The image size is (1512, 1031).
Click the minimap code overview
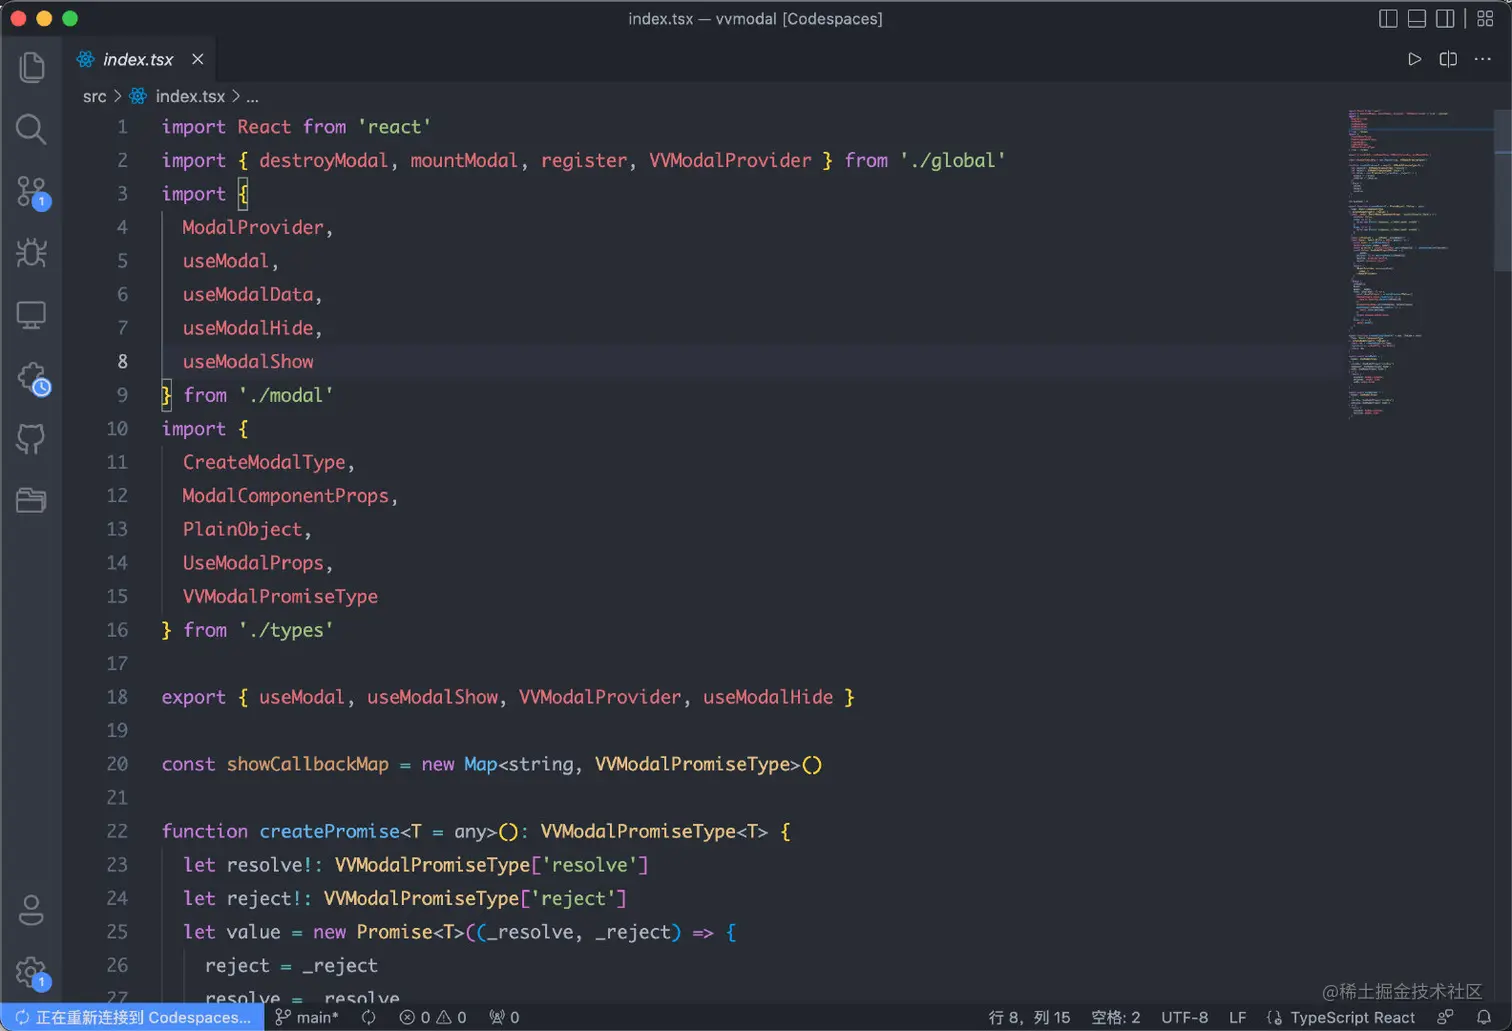[1418, 262]
